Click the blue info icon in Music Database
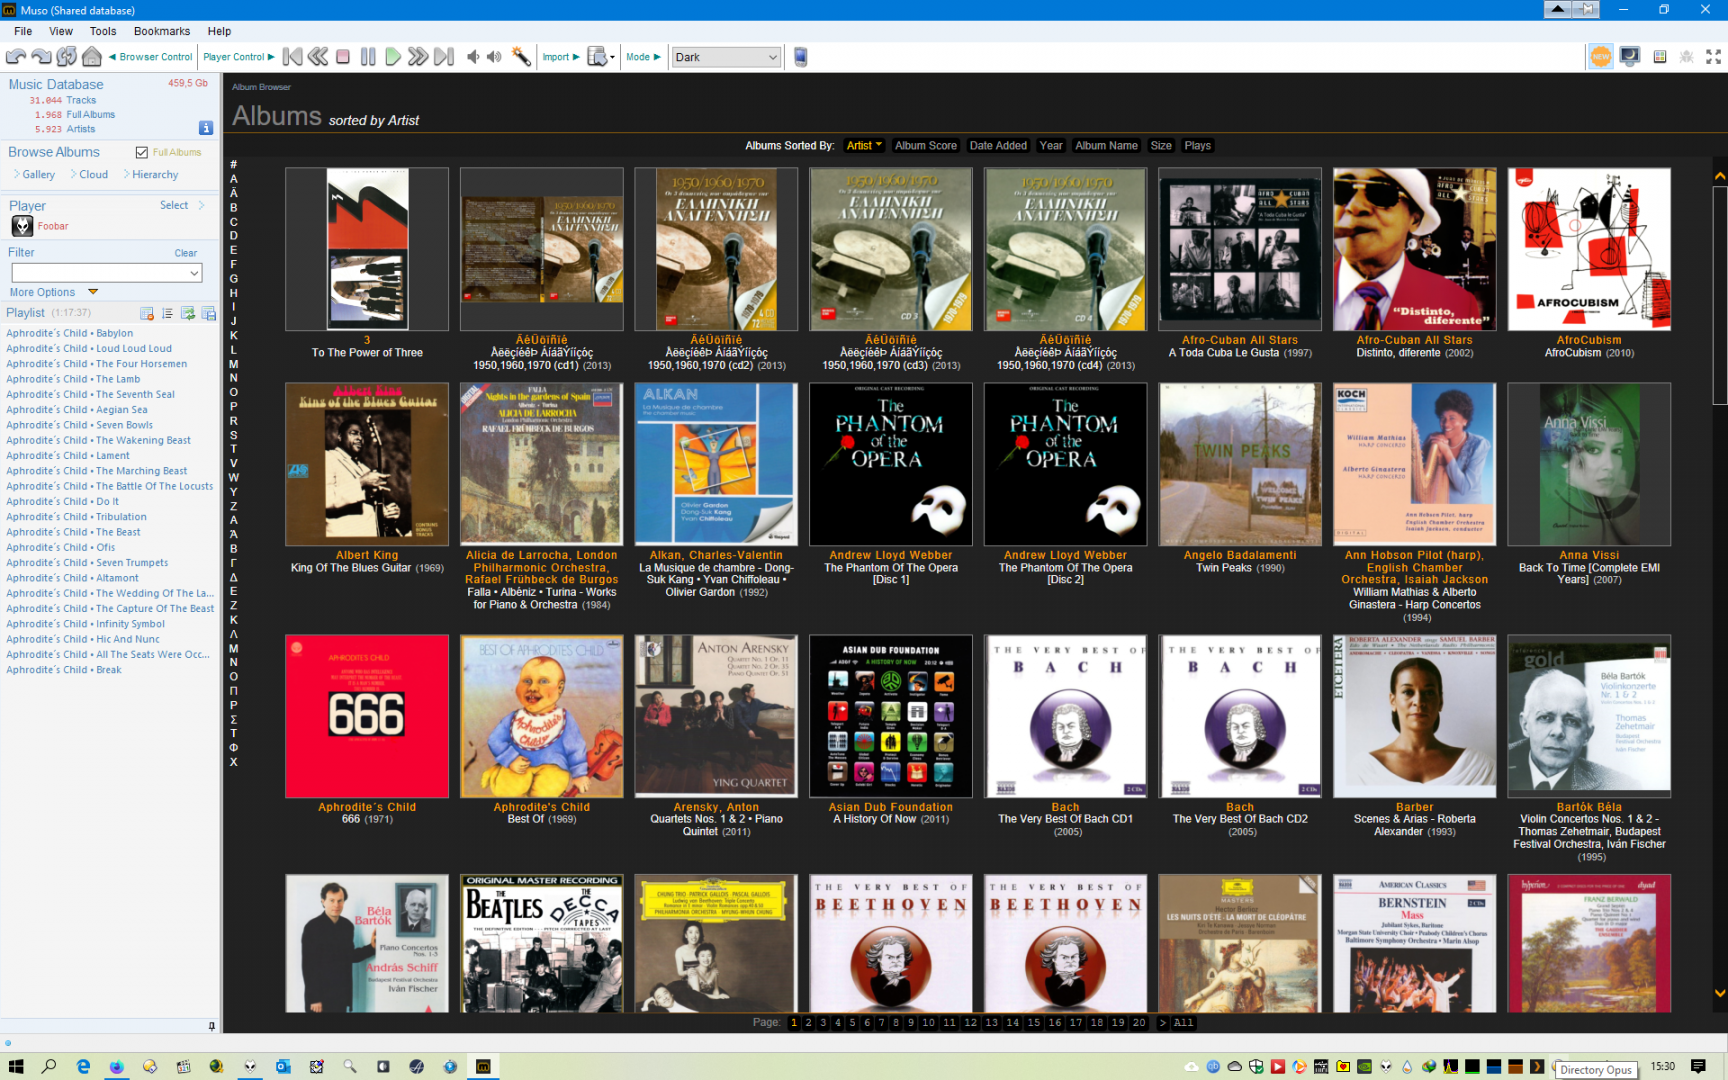The image size is (1728, 1080). pos(206,128)
